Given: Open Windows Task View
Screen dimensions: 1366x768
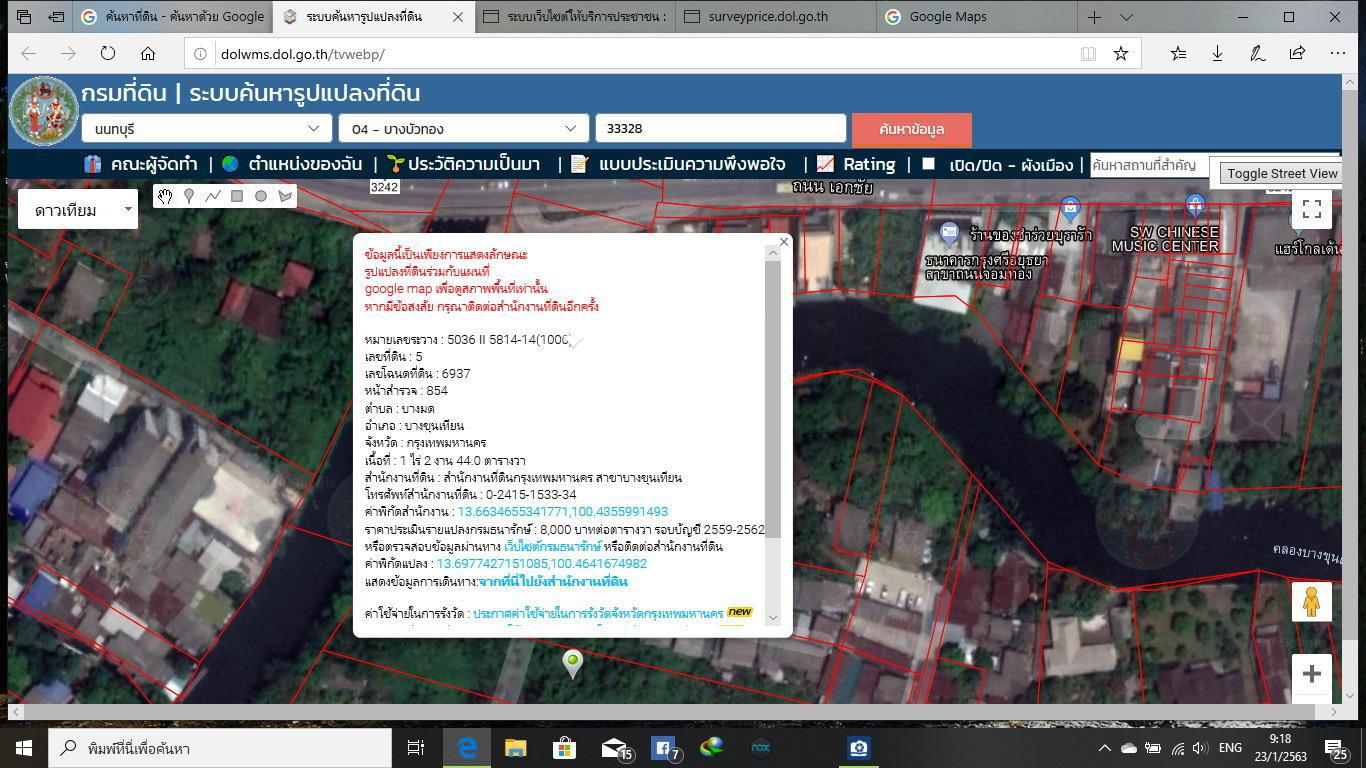Looking at the screenshot, I should 416,747.
